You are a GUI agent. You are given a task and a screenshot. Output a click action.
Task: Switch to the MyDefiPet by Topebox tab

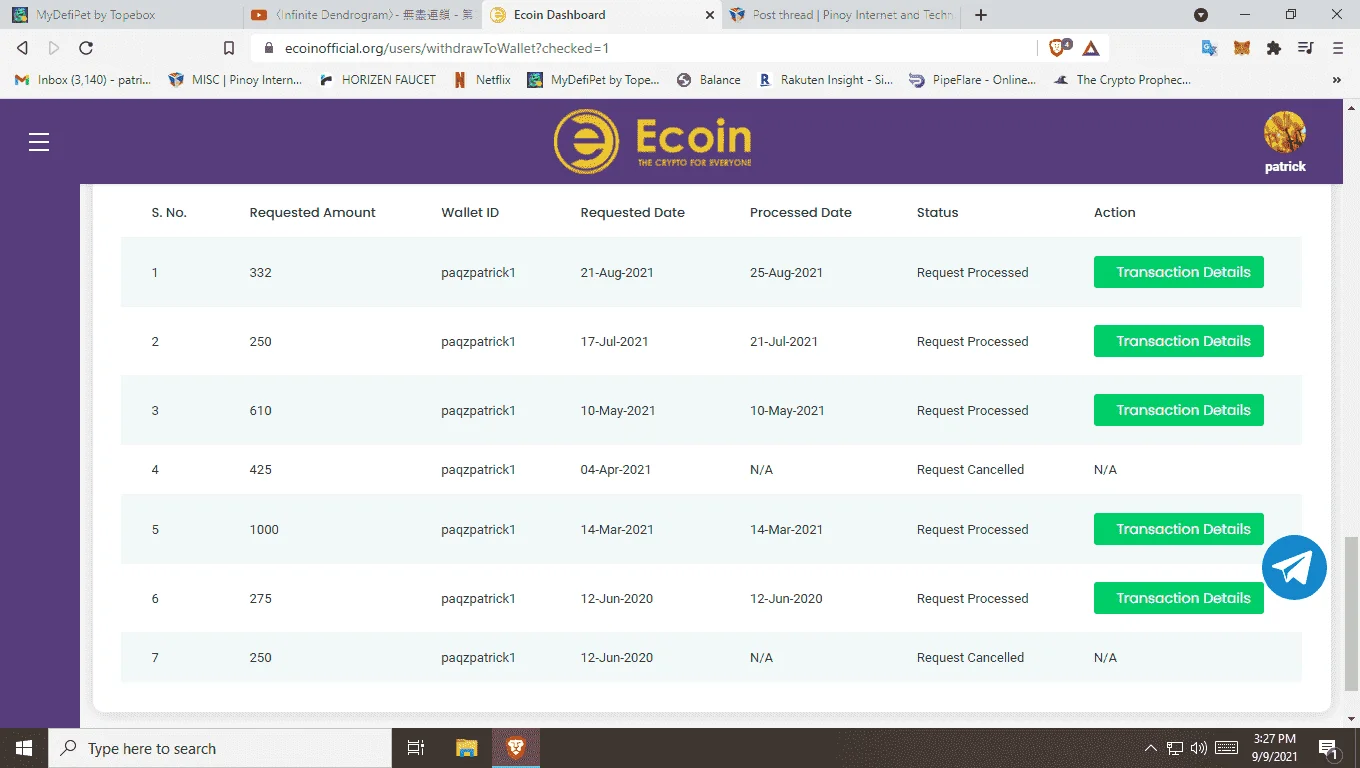point(121,15)
